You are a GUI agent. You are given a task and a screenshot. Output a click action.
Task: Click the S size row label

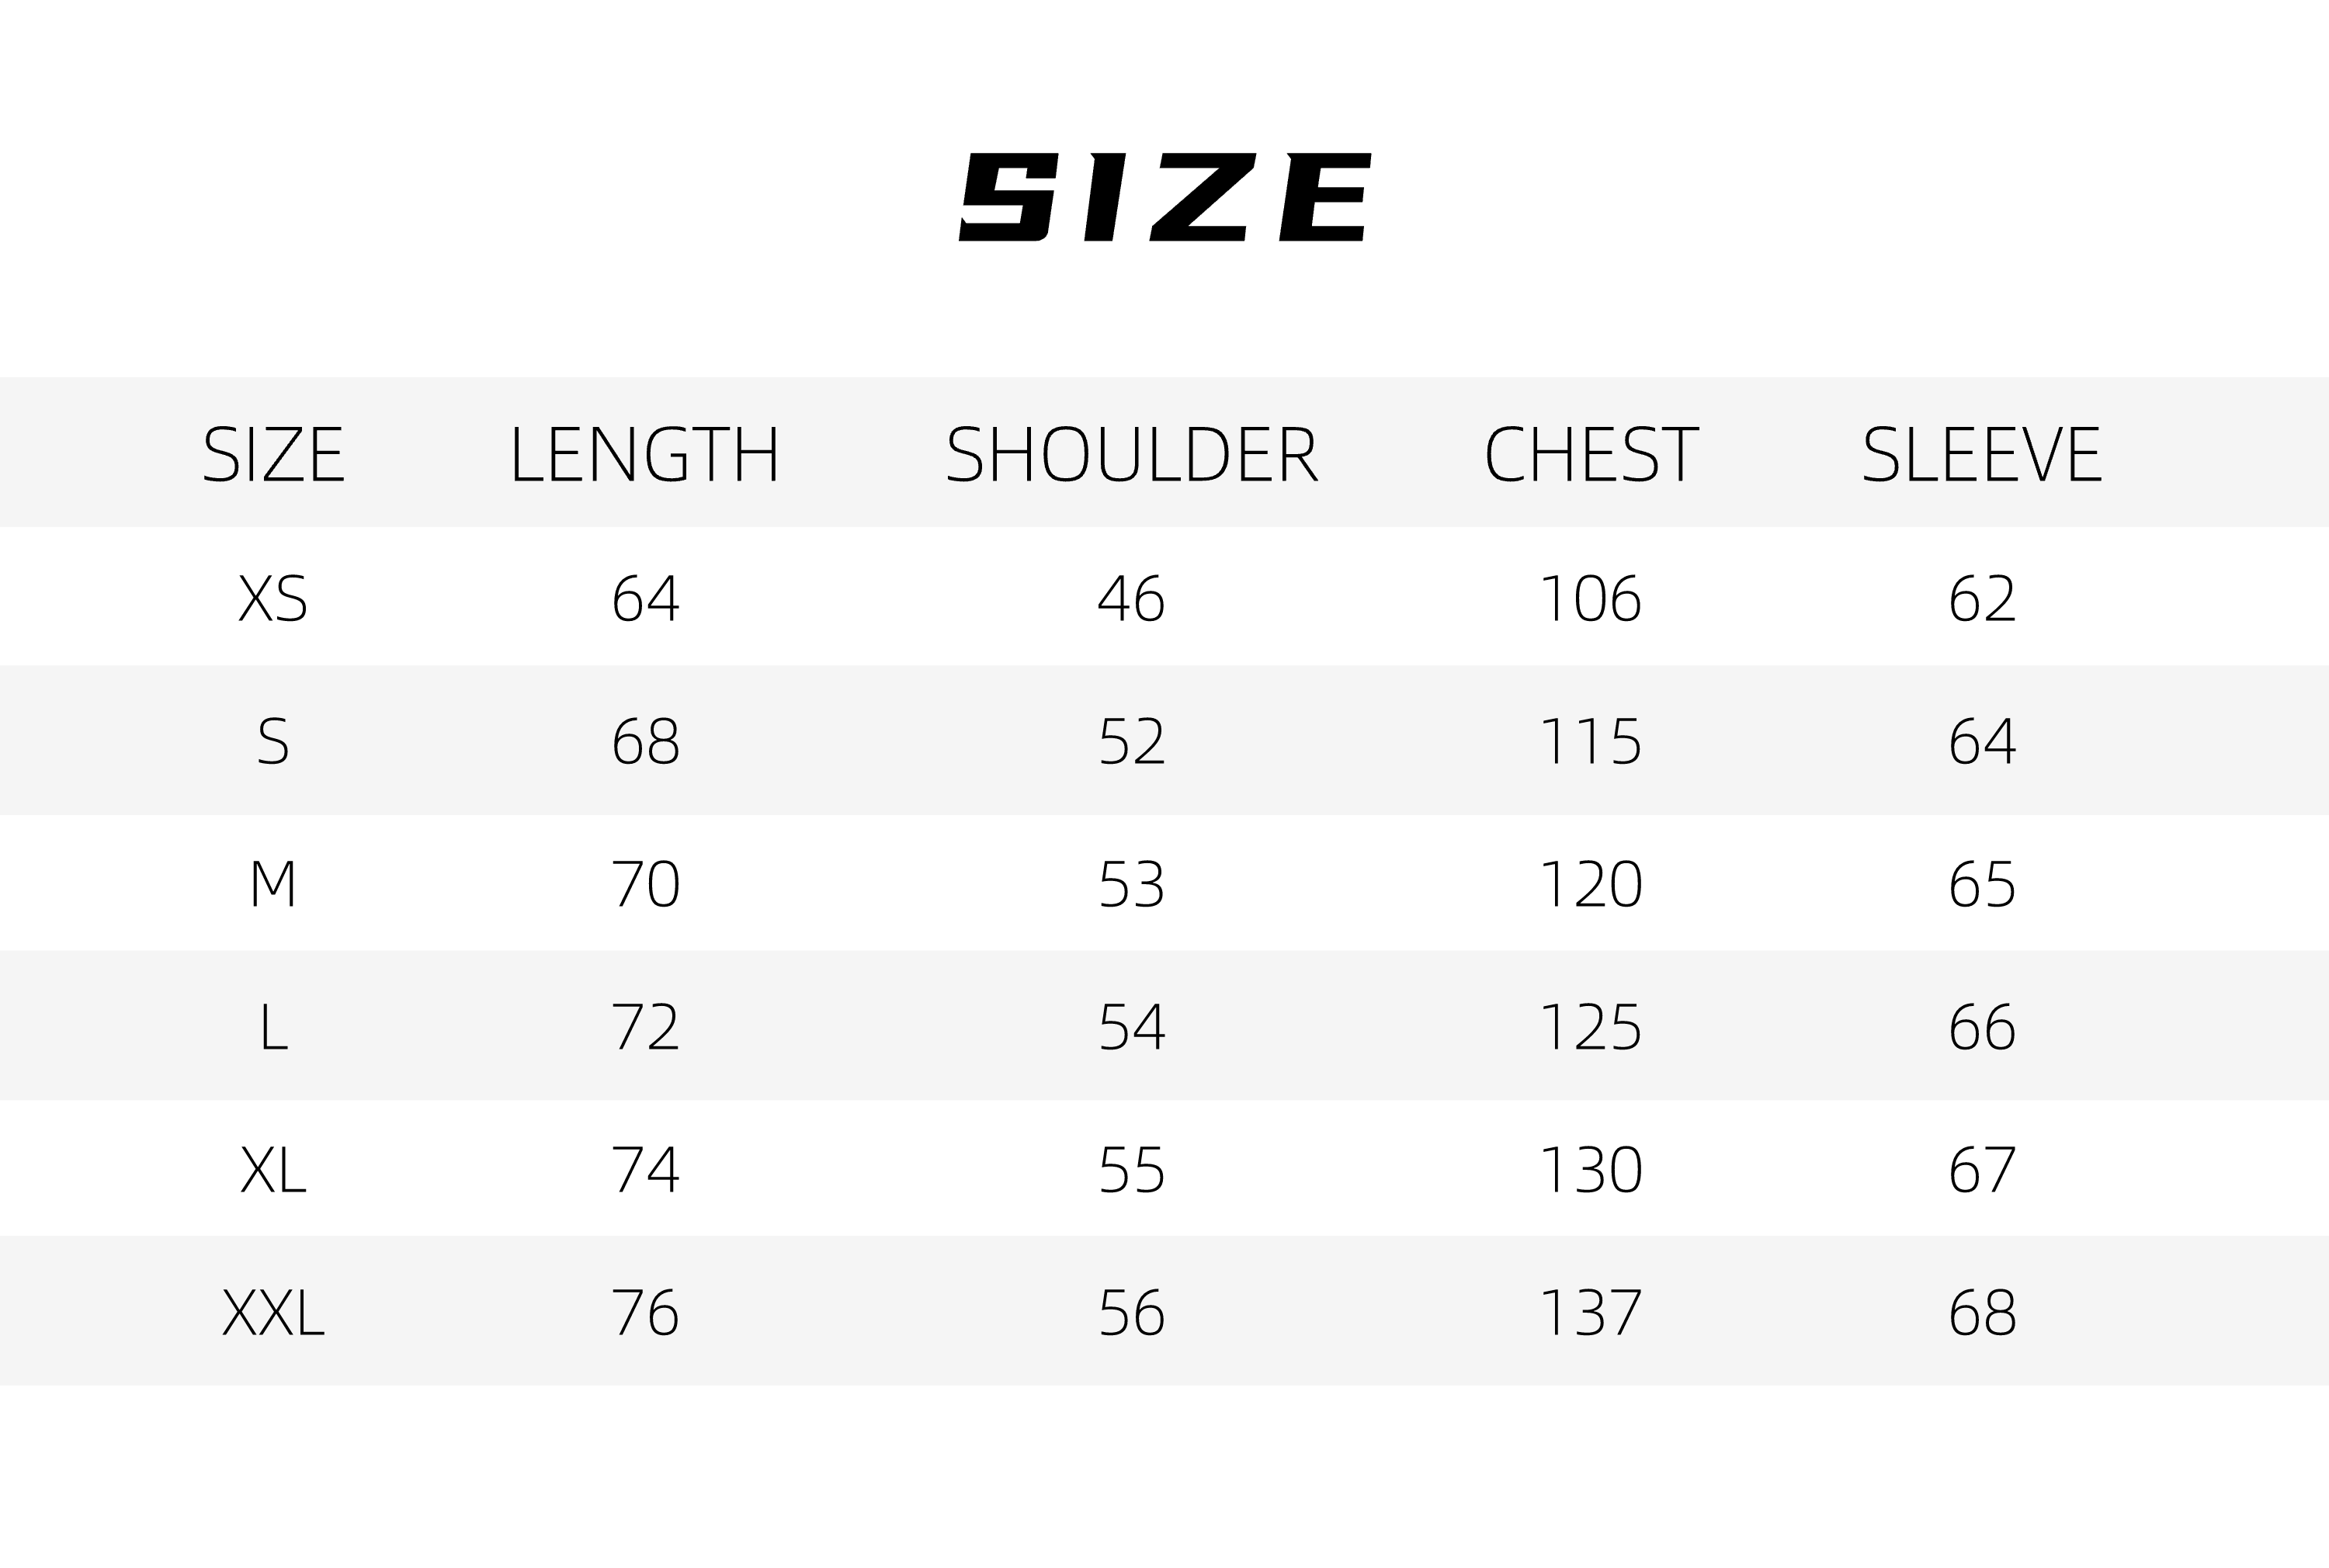tap(273, 742)
